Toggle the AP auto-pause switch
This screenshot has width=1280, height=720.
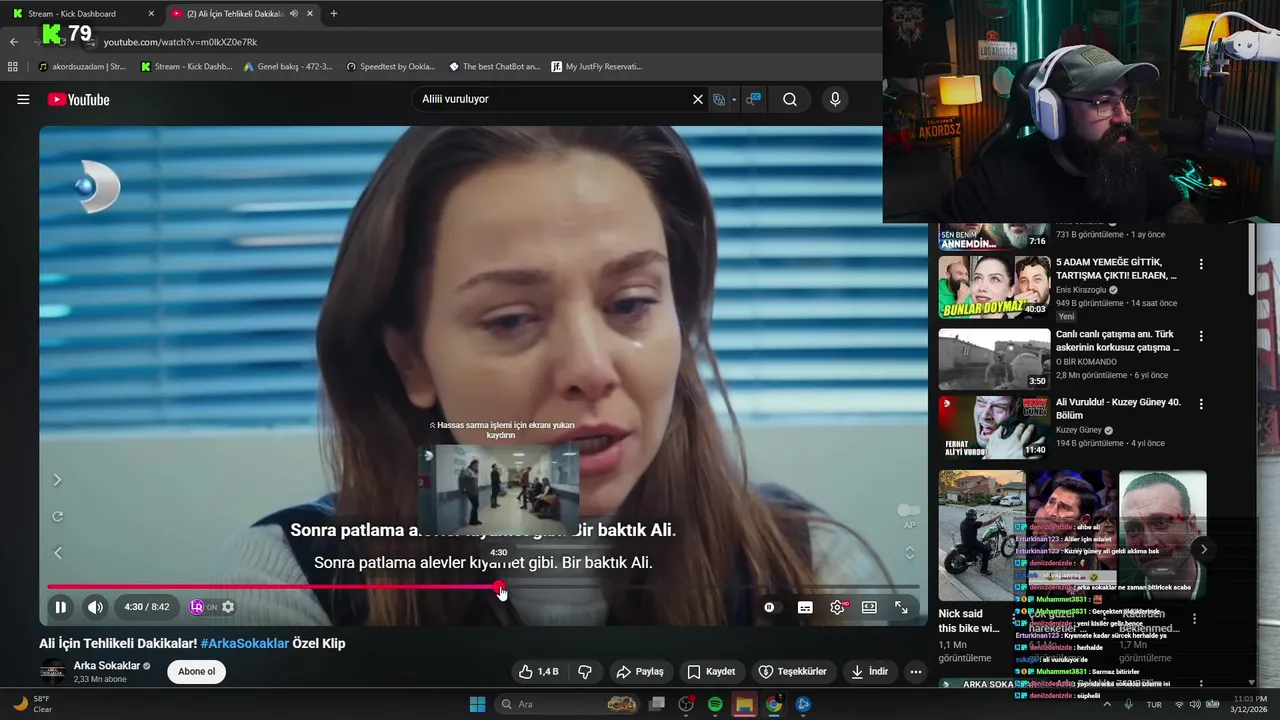click(x=908, y=511)
